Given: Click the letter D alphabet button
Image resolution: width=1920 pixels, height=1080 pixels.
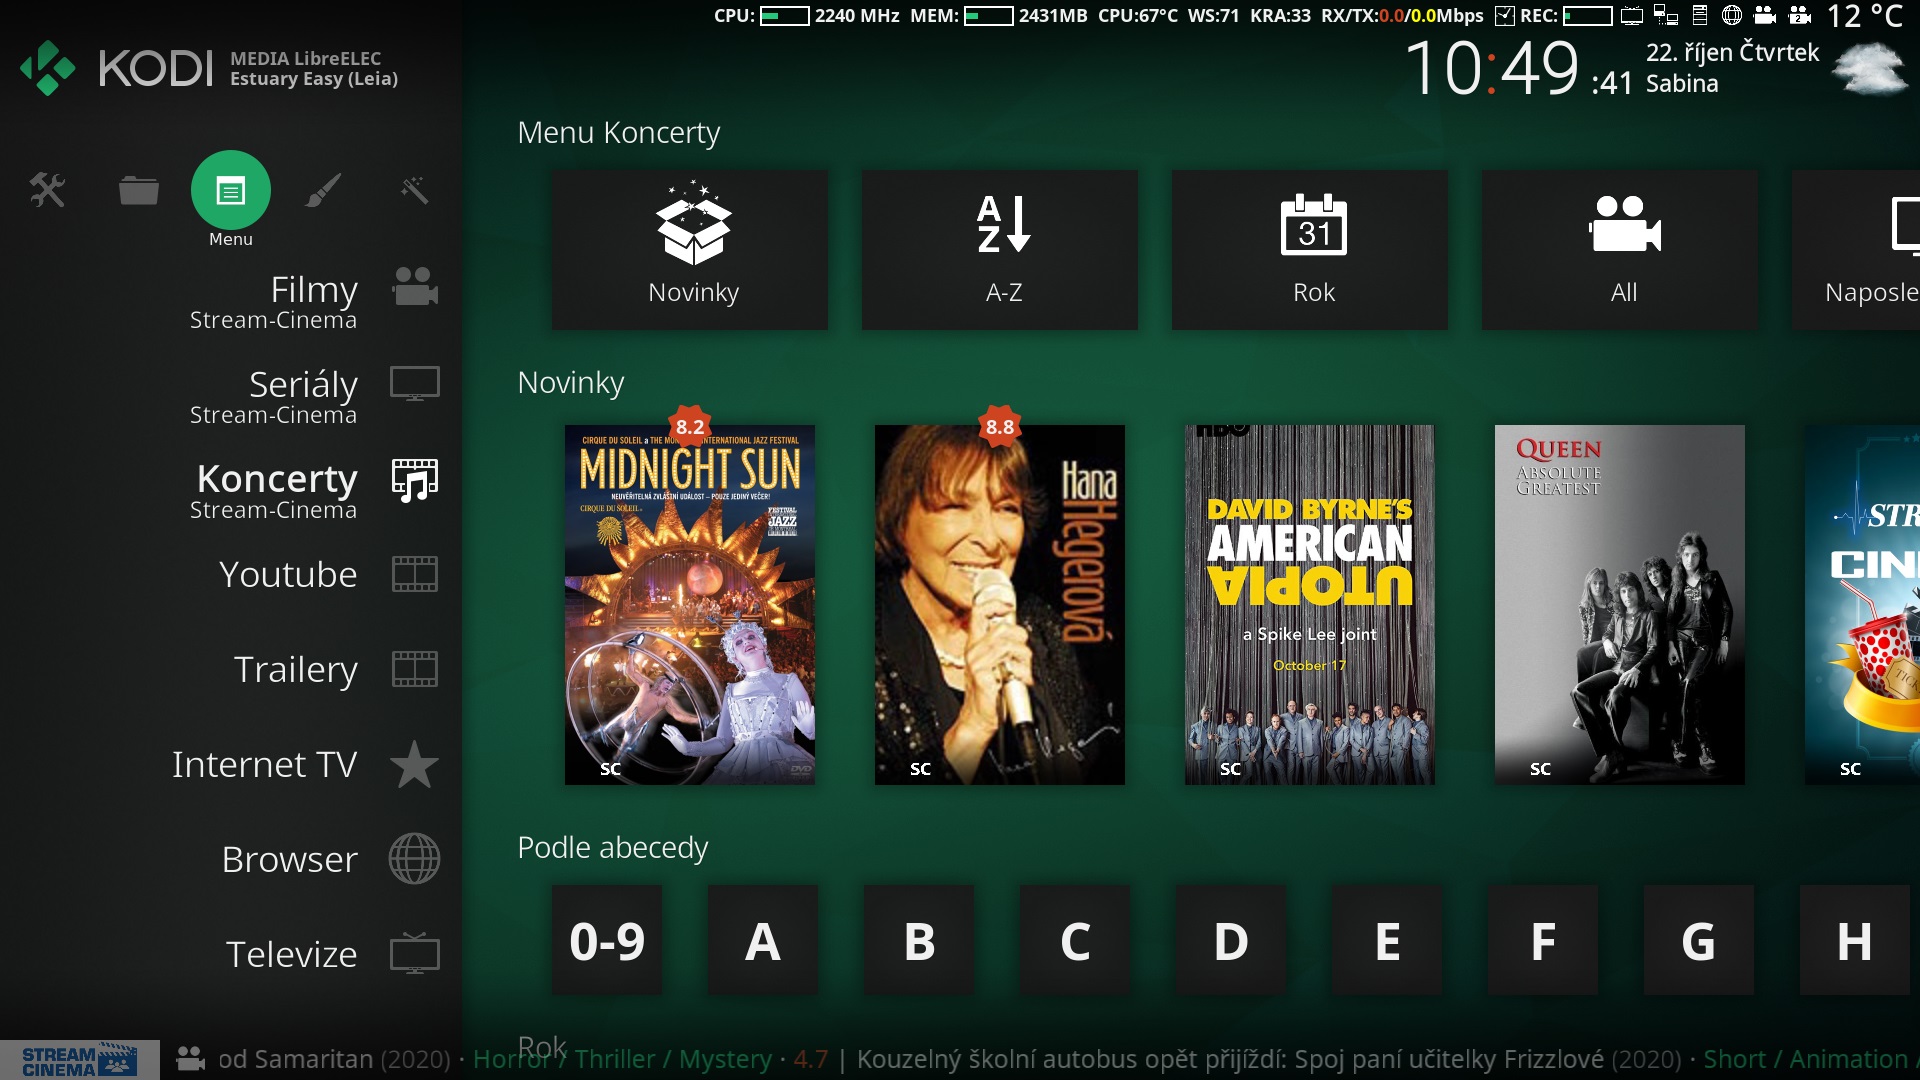Looking at the screenshot, I should tap(1231, 940).
